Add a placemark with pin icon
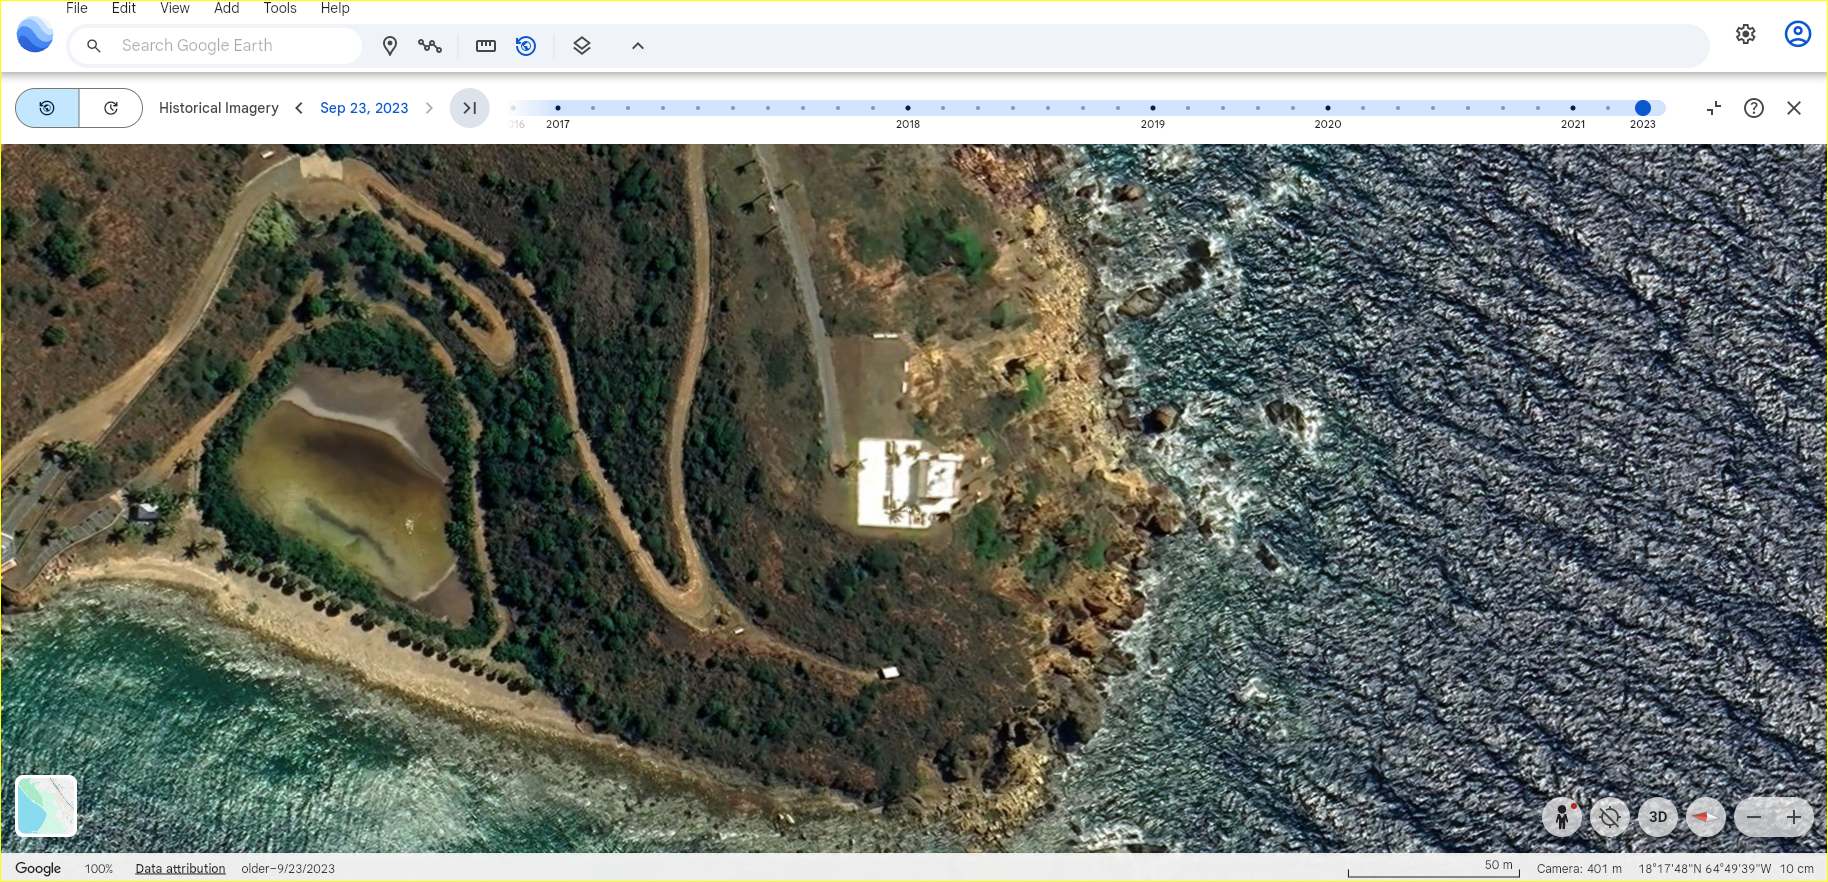The image size is (1828, 882). [x=390, y=45]
